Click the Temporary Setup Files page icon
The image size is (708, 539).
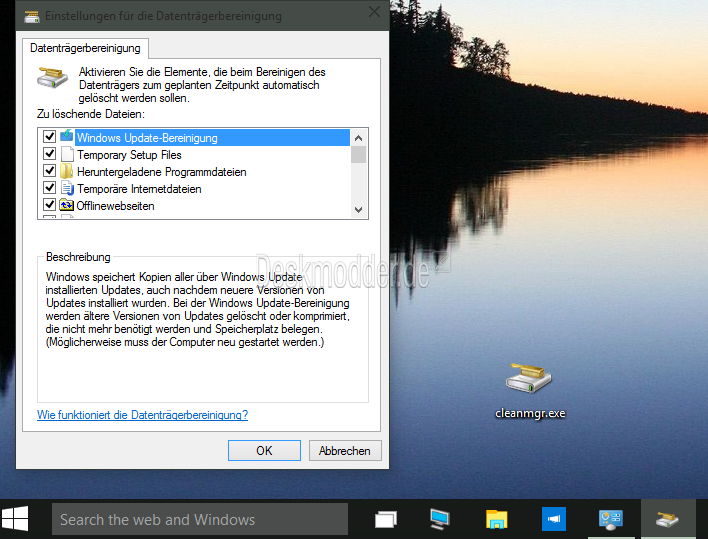pyautogui.click(x=67, y=154)
